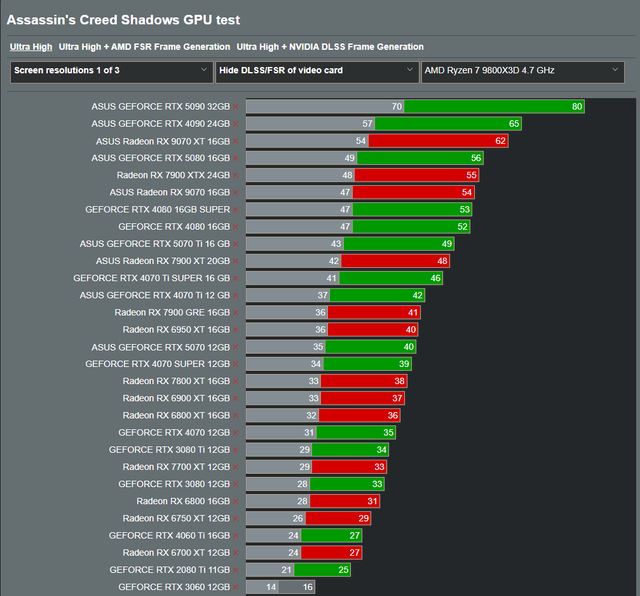The width and height of the screenshot is (640, 596).
Task: Click X beside Radeon RX 6750 XT 12GB
Action: pyautogui.click(x=236, y=518)
